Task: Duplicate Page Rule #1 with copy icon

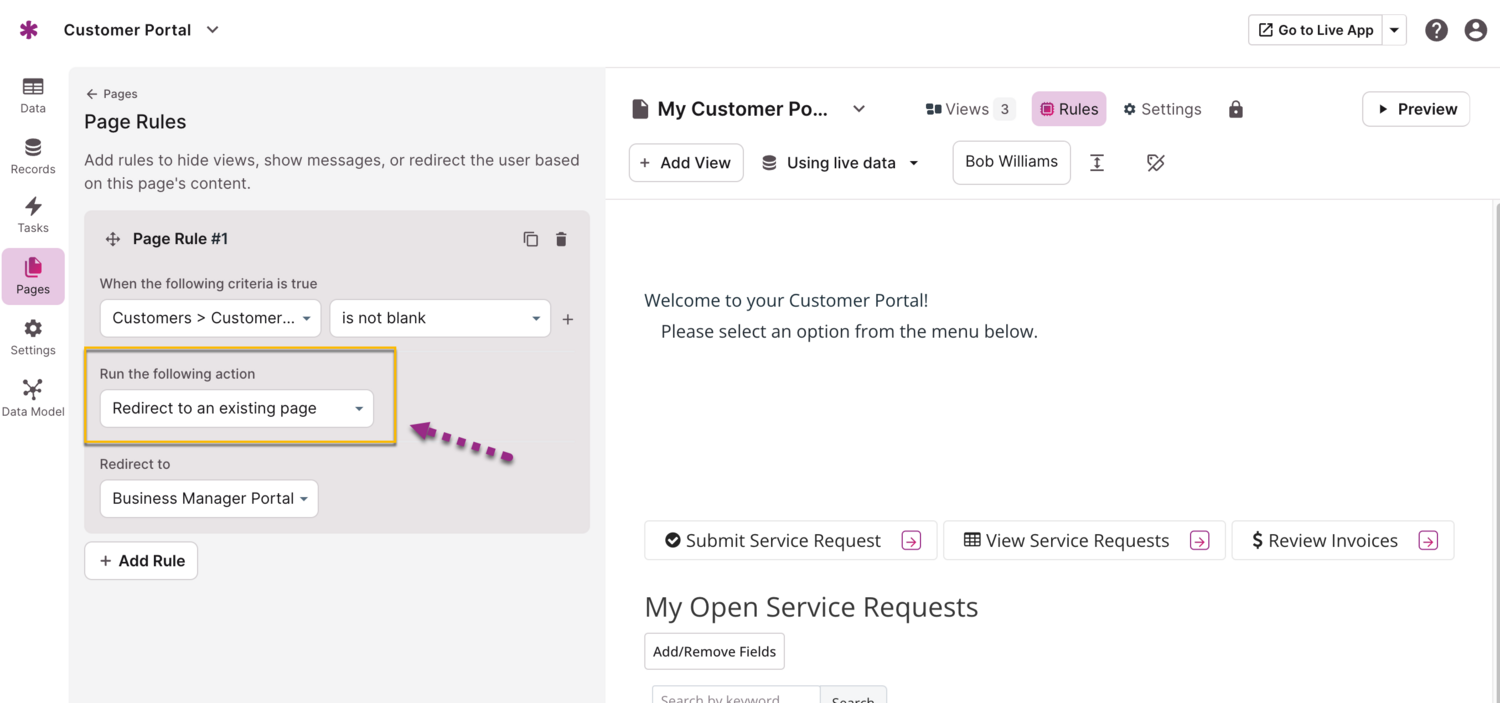Action: pyautogui.click(x=531, y=239)
